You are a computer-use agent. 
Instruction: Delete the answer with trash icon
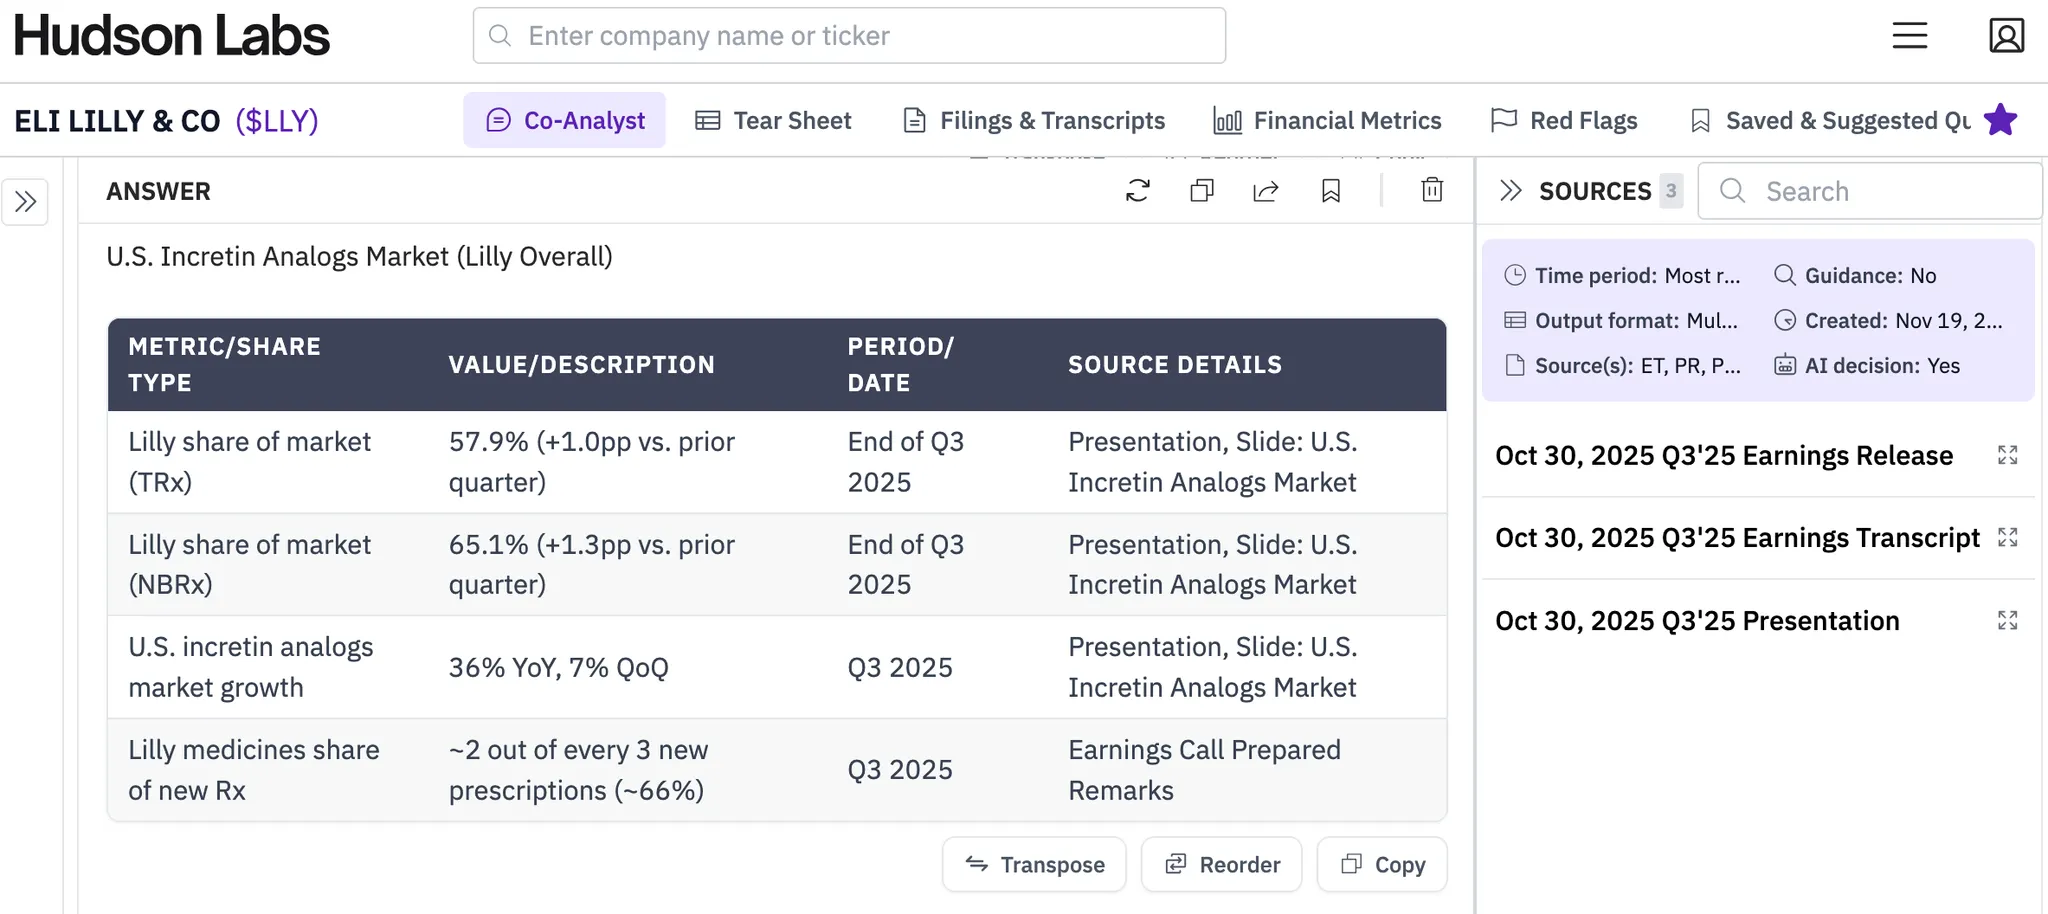coord(1432,190)
